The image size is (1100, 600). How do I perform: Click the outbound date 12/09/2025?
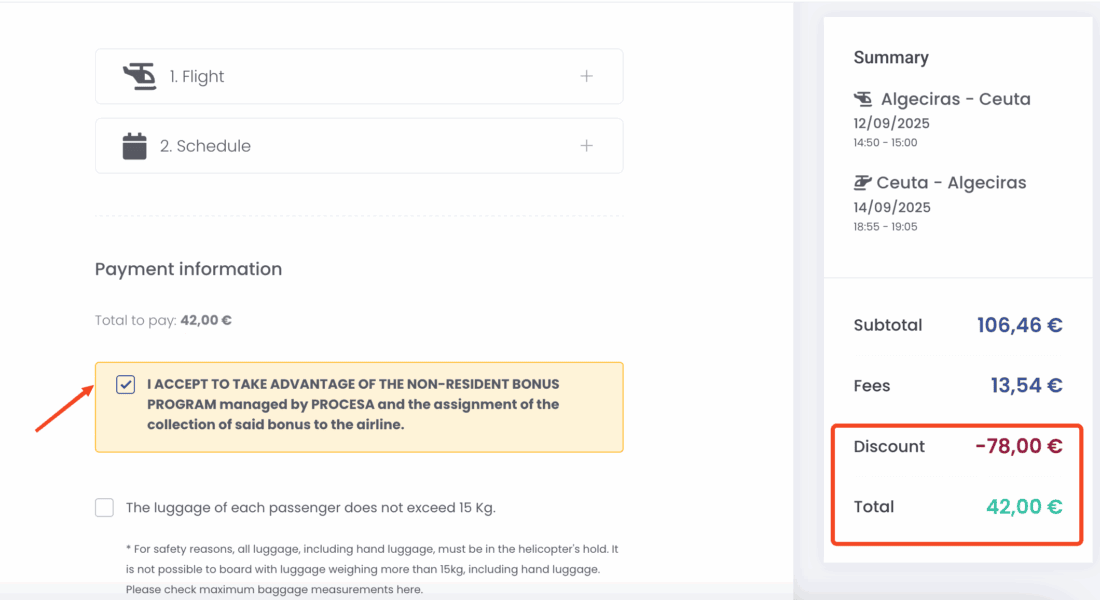(x=891, y=124)
